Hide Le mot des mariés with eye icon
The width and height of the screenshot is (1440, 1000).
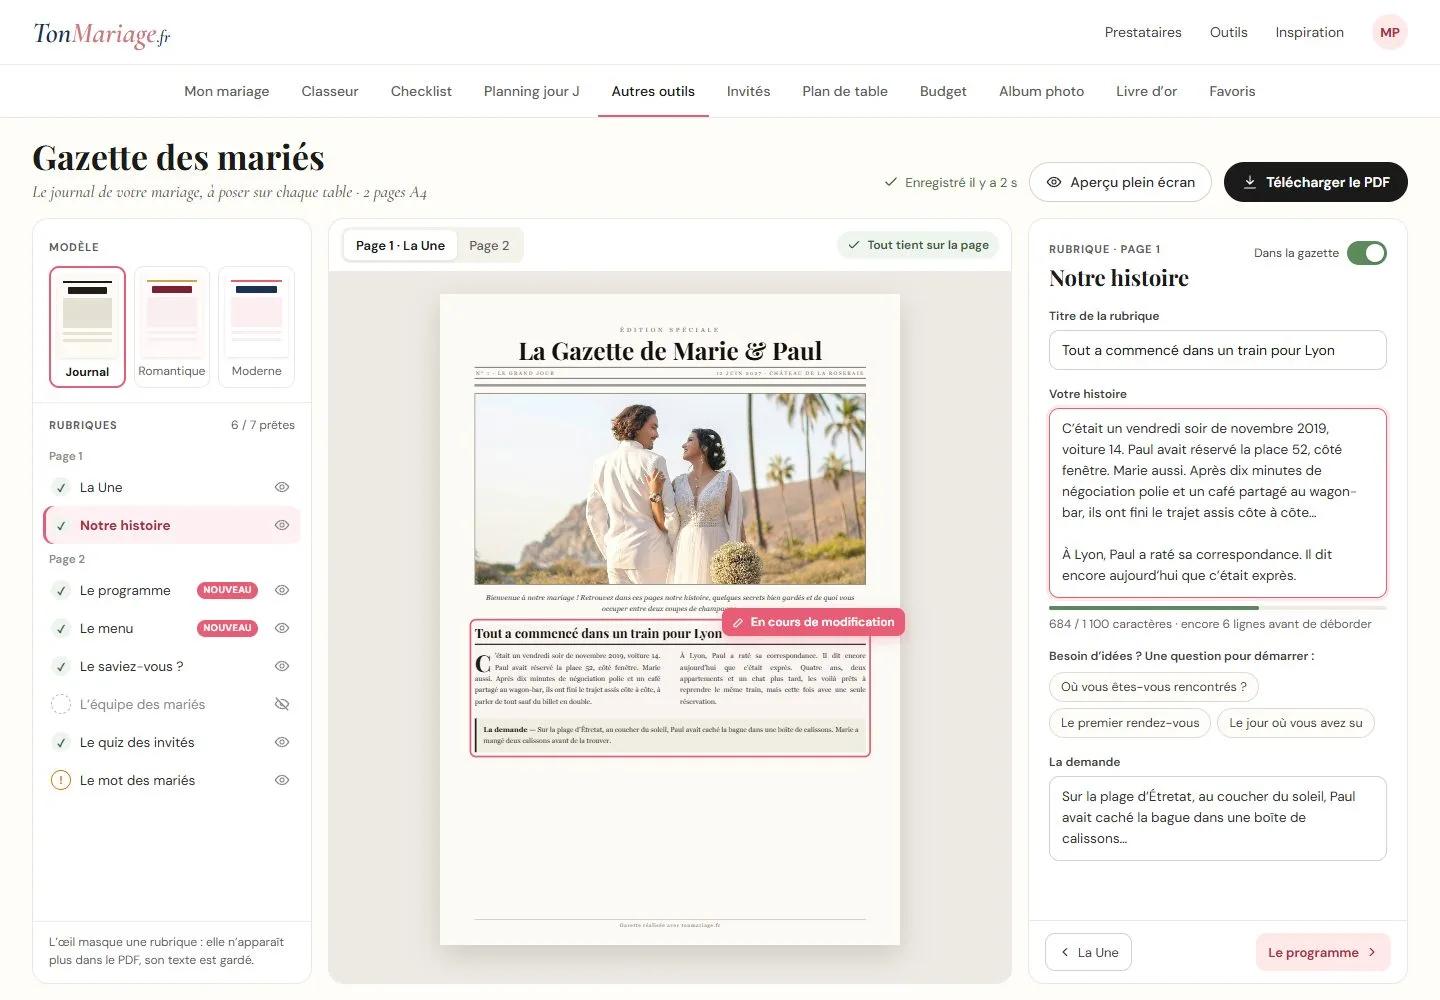pyautogui.click(x=282, y=780)
